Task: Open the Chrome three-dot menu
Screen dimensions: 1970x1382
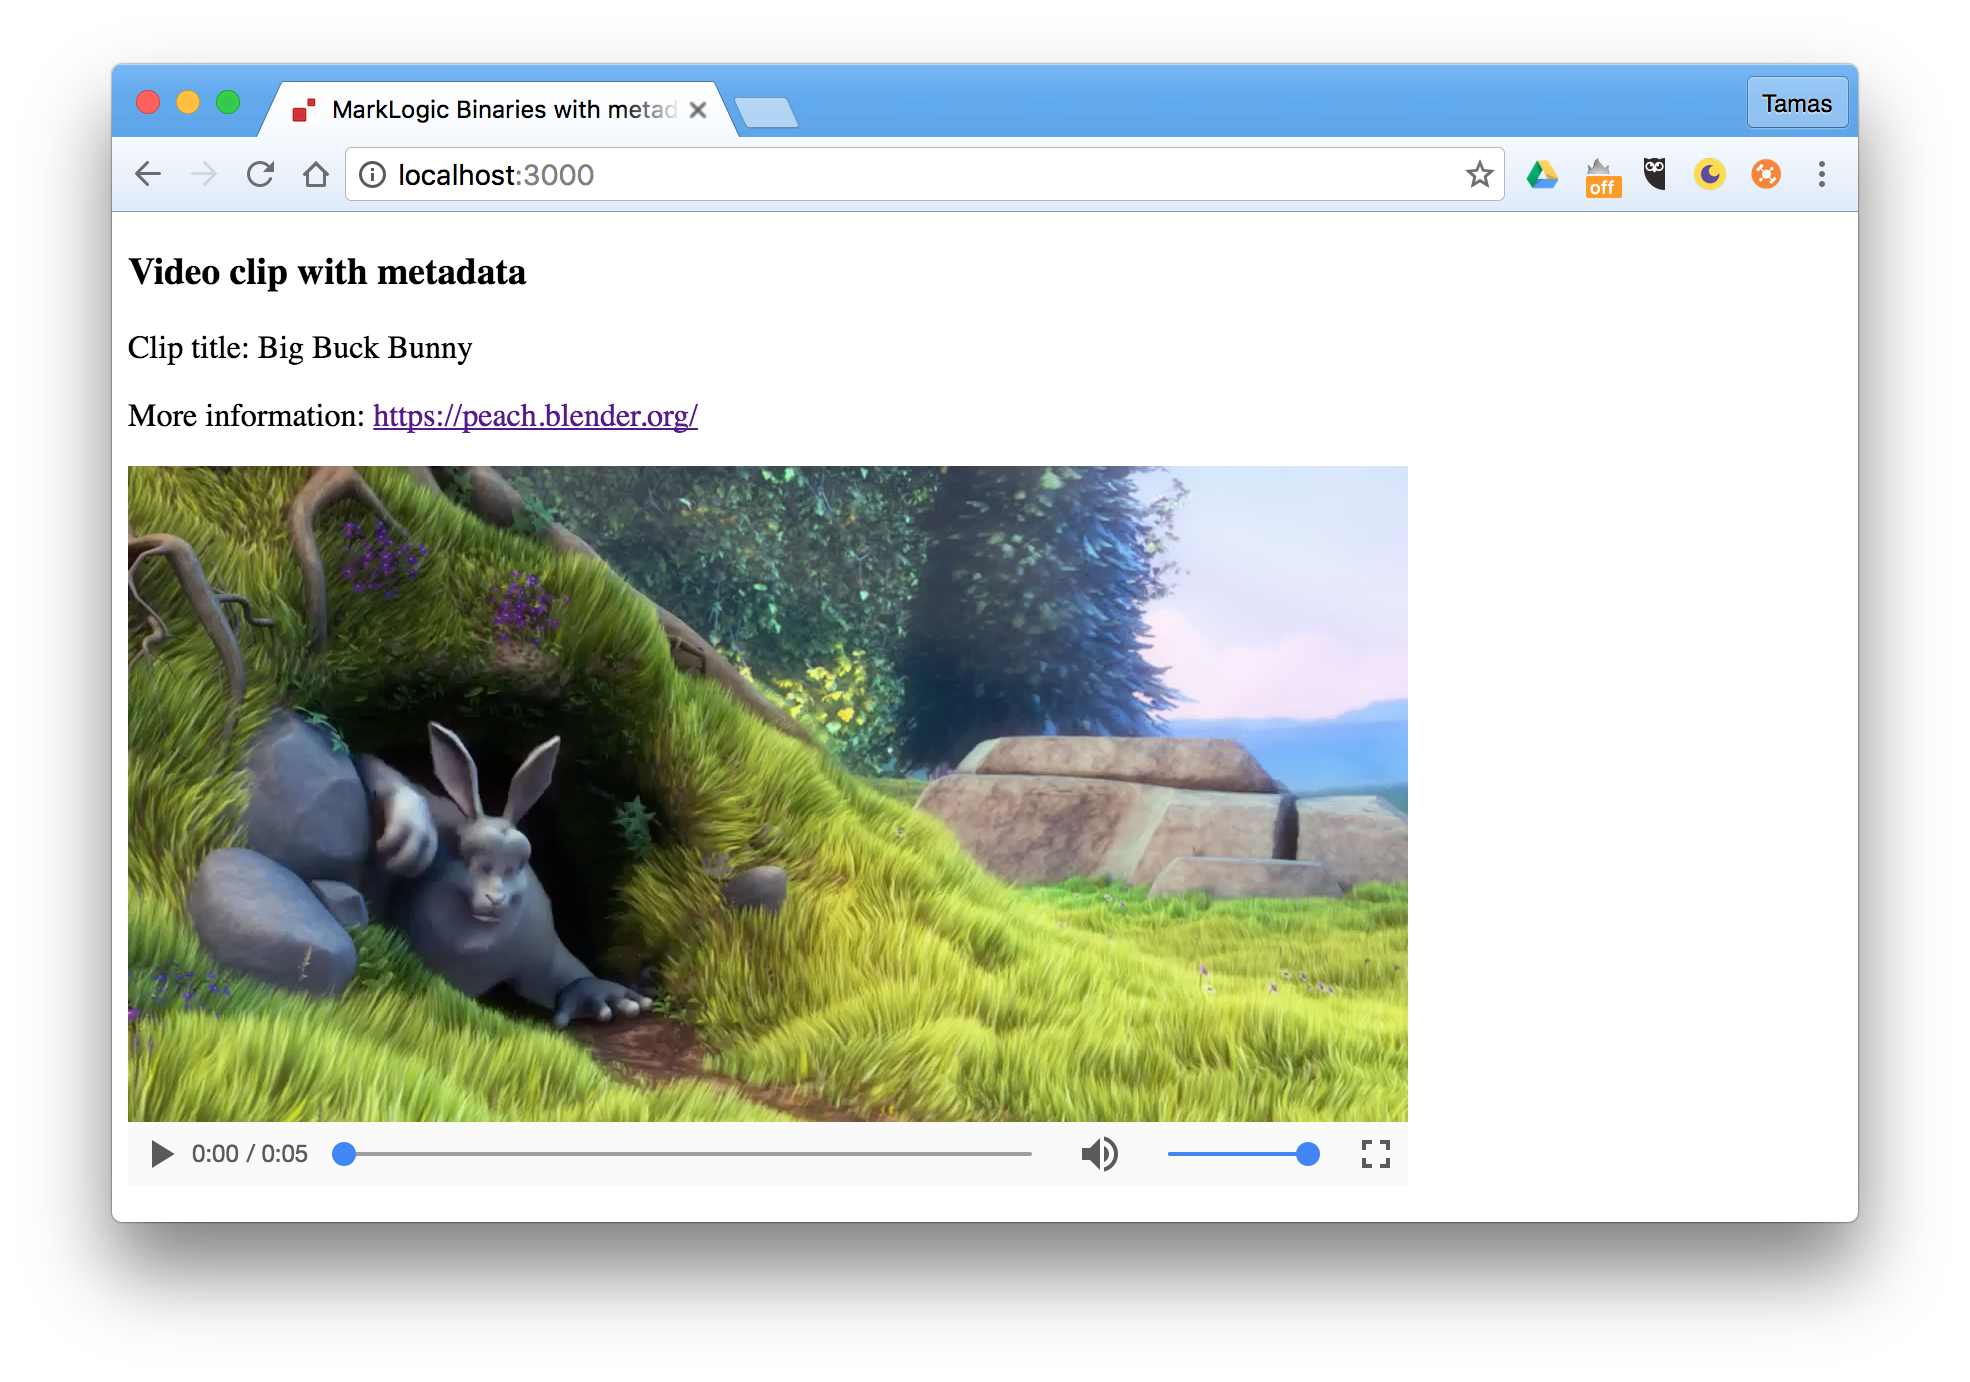Action: pos(1822,175)
